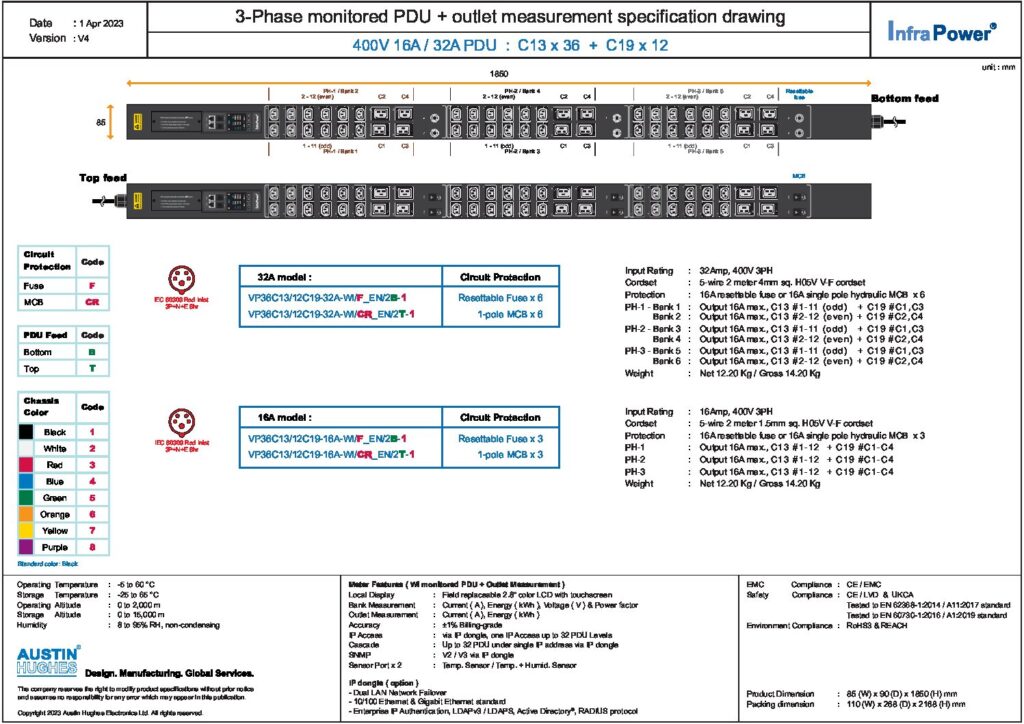Image resolution: width=1024 pixels, height=724 pixels.
Task: Click the orange 85 height dimension arrow
Action: pos(111,121)
